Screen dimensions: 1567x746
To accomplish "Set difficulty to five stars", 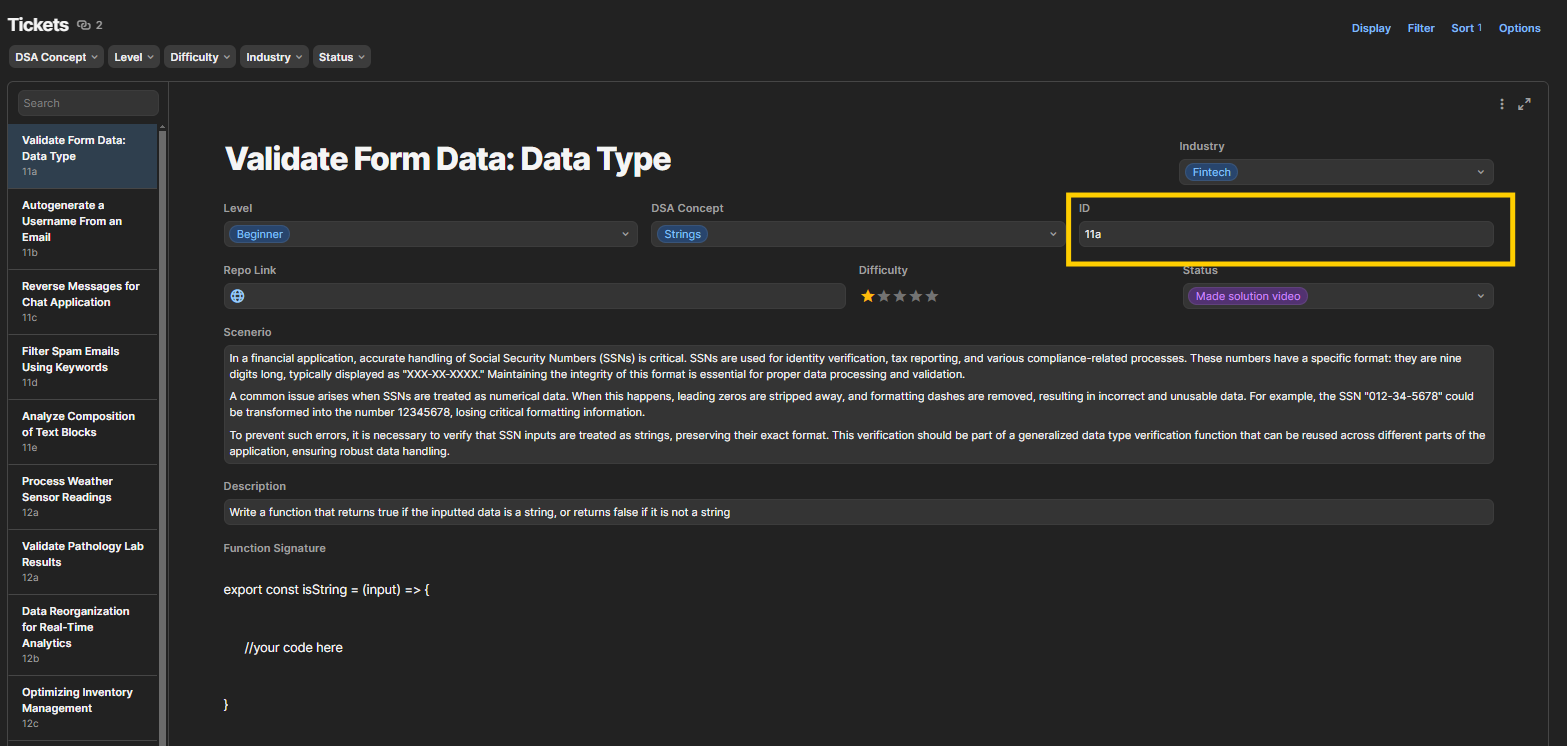I will pos(932,296).
